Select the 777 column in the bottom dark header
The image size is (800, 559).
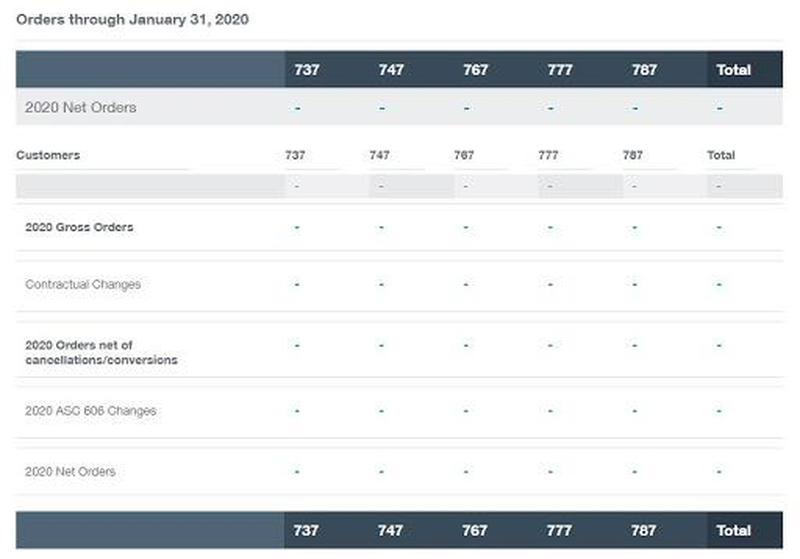[x=559, y=530]
